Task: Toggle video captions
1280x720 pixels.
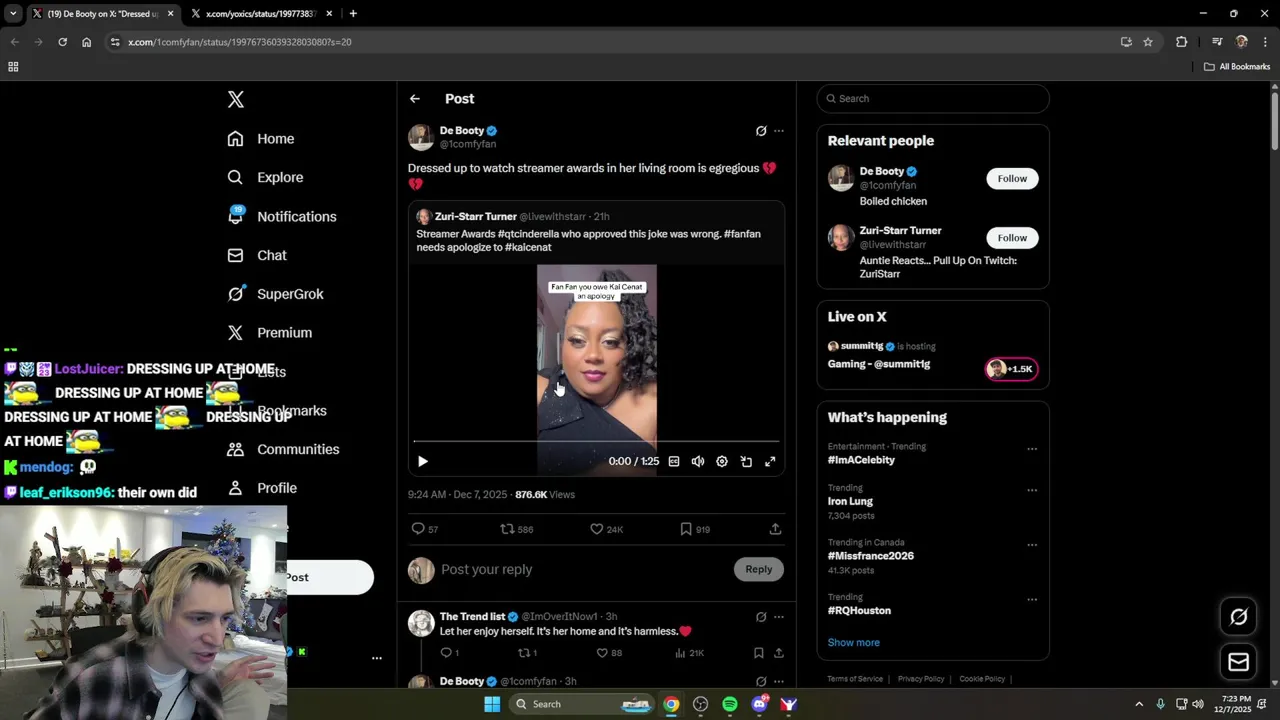Action: click(674, 461)
